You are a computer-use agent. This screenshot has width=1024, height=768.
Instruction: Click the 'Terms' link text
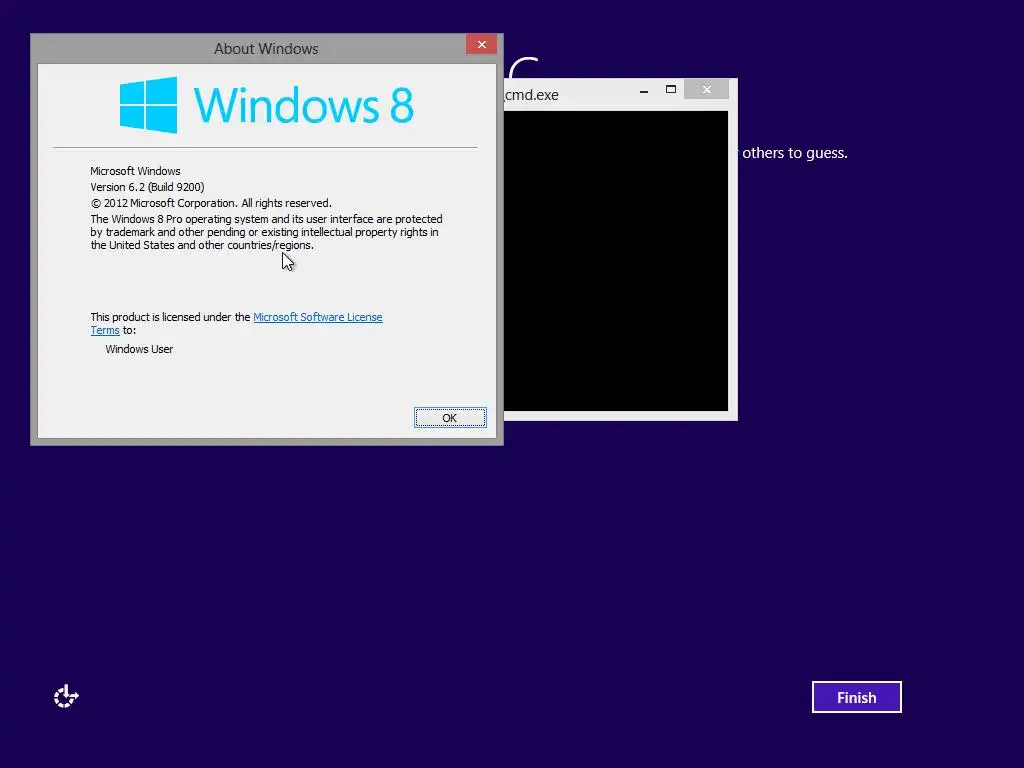point(104,330)
